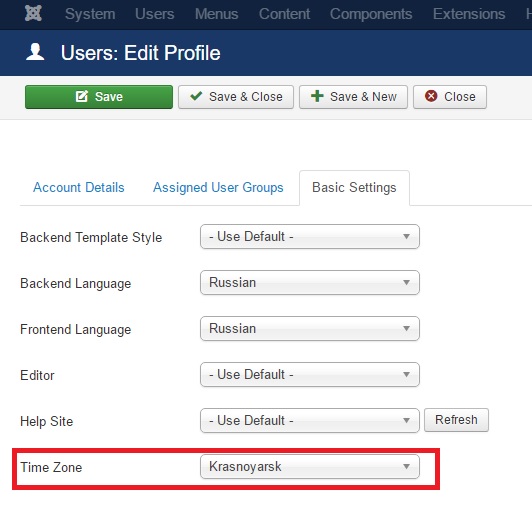Switch to Account Details tab
This screenshot has width=532, height=513.
point(79,188)
